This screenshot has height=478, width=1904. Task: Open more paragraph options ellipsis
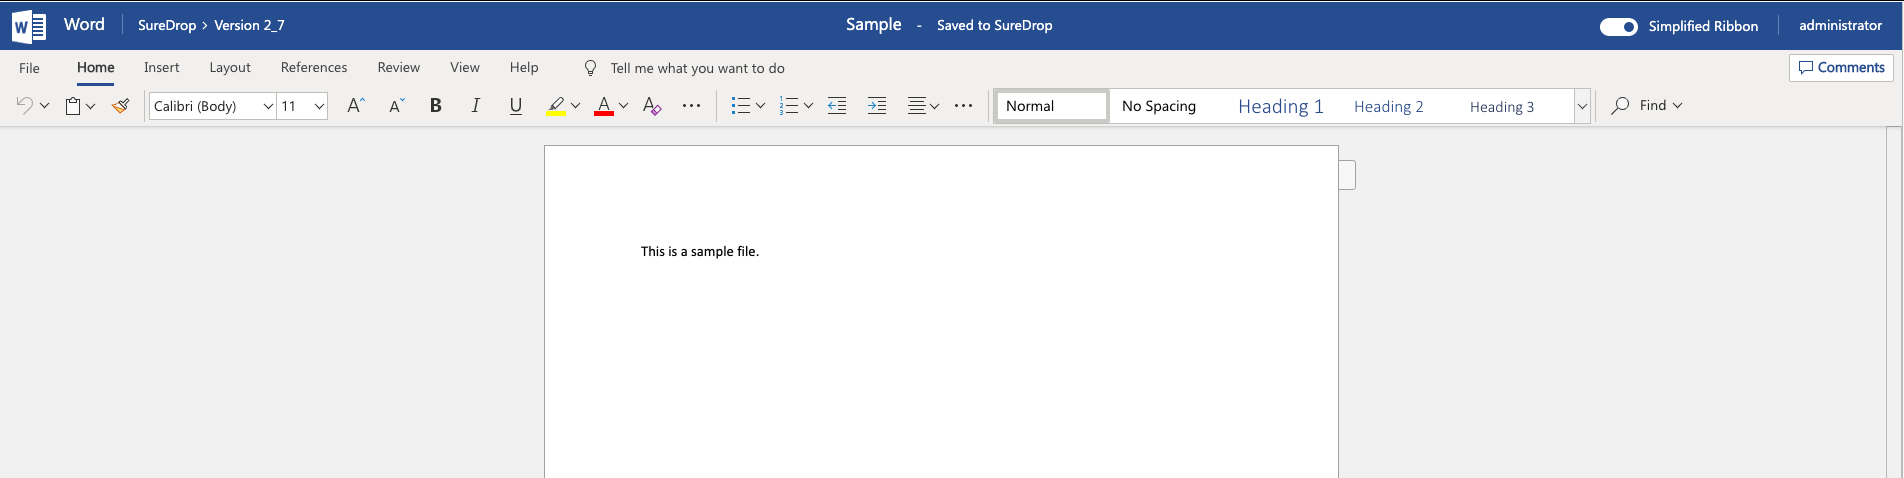963,105
